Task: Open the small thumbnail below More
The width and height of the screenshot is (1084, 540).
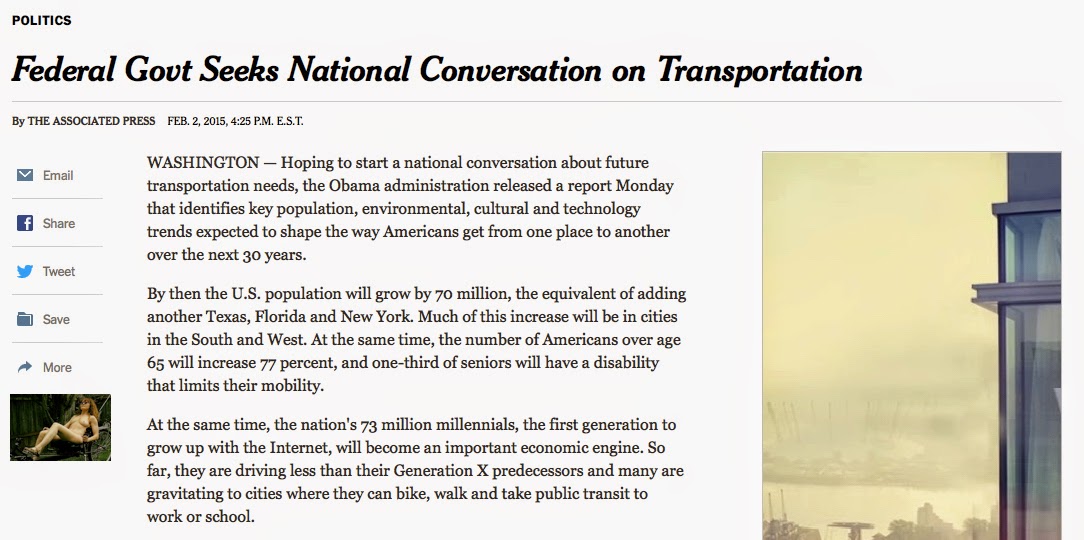Action: 60,427
